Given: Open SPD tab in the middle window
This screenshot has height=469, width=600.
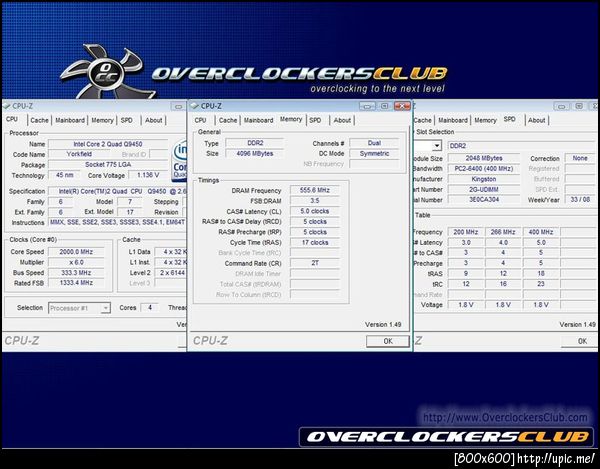Looking at the screenshot, I should (315, 120).
